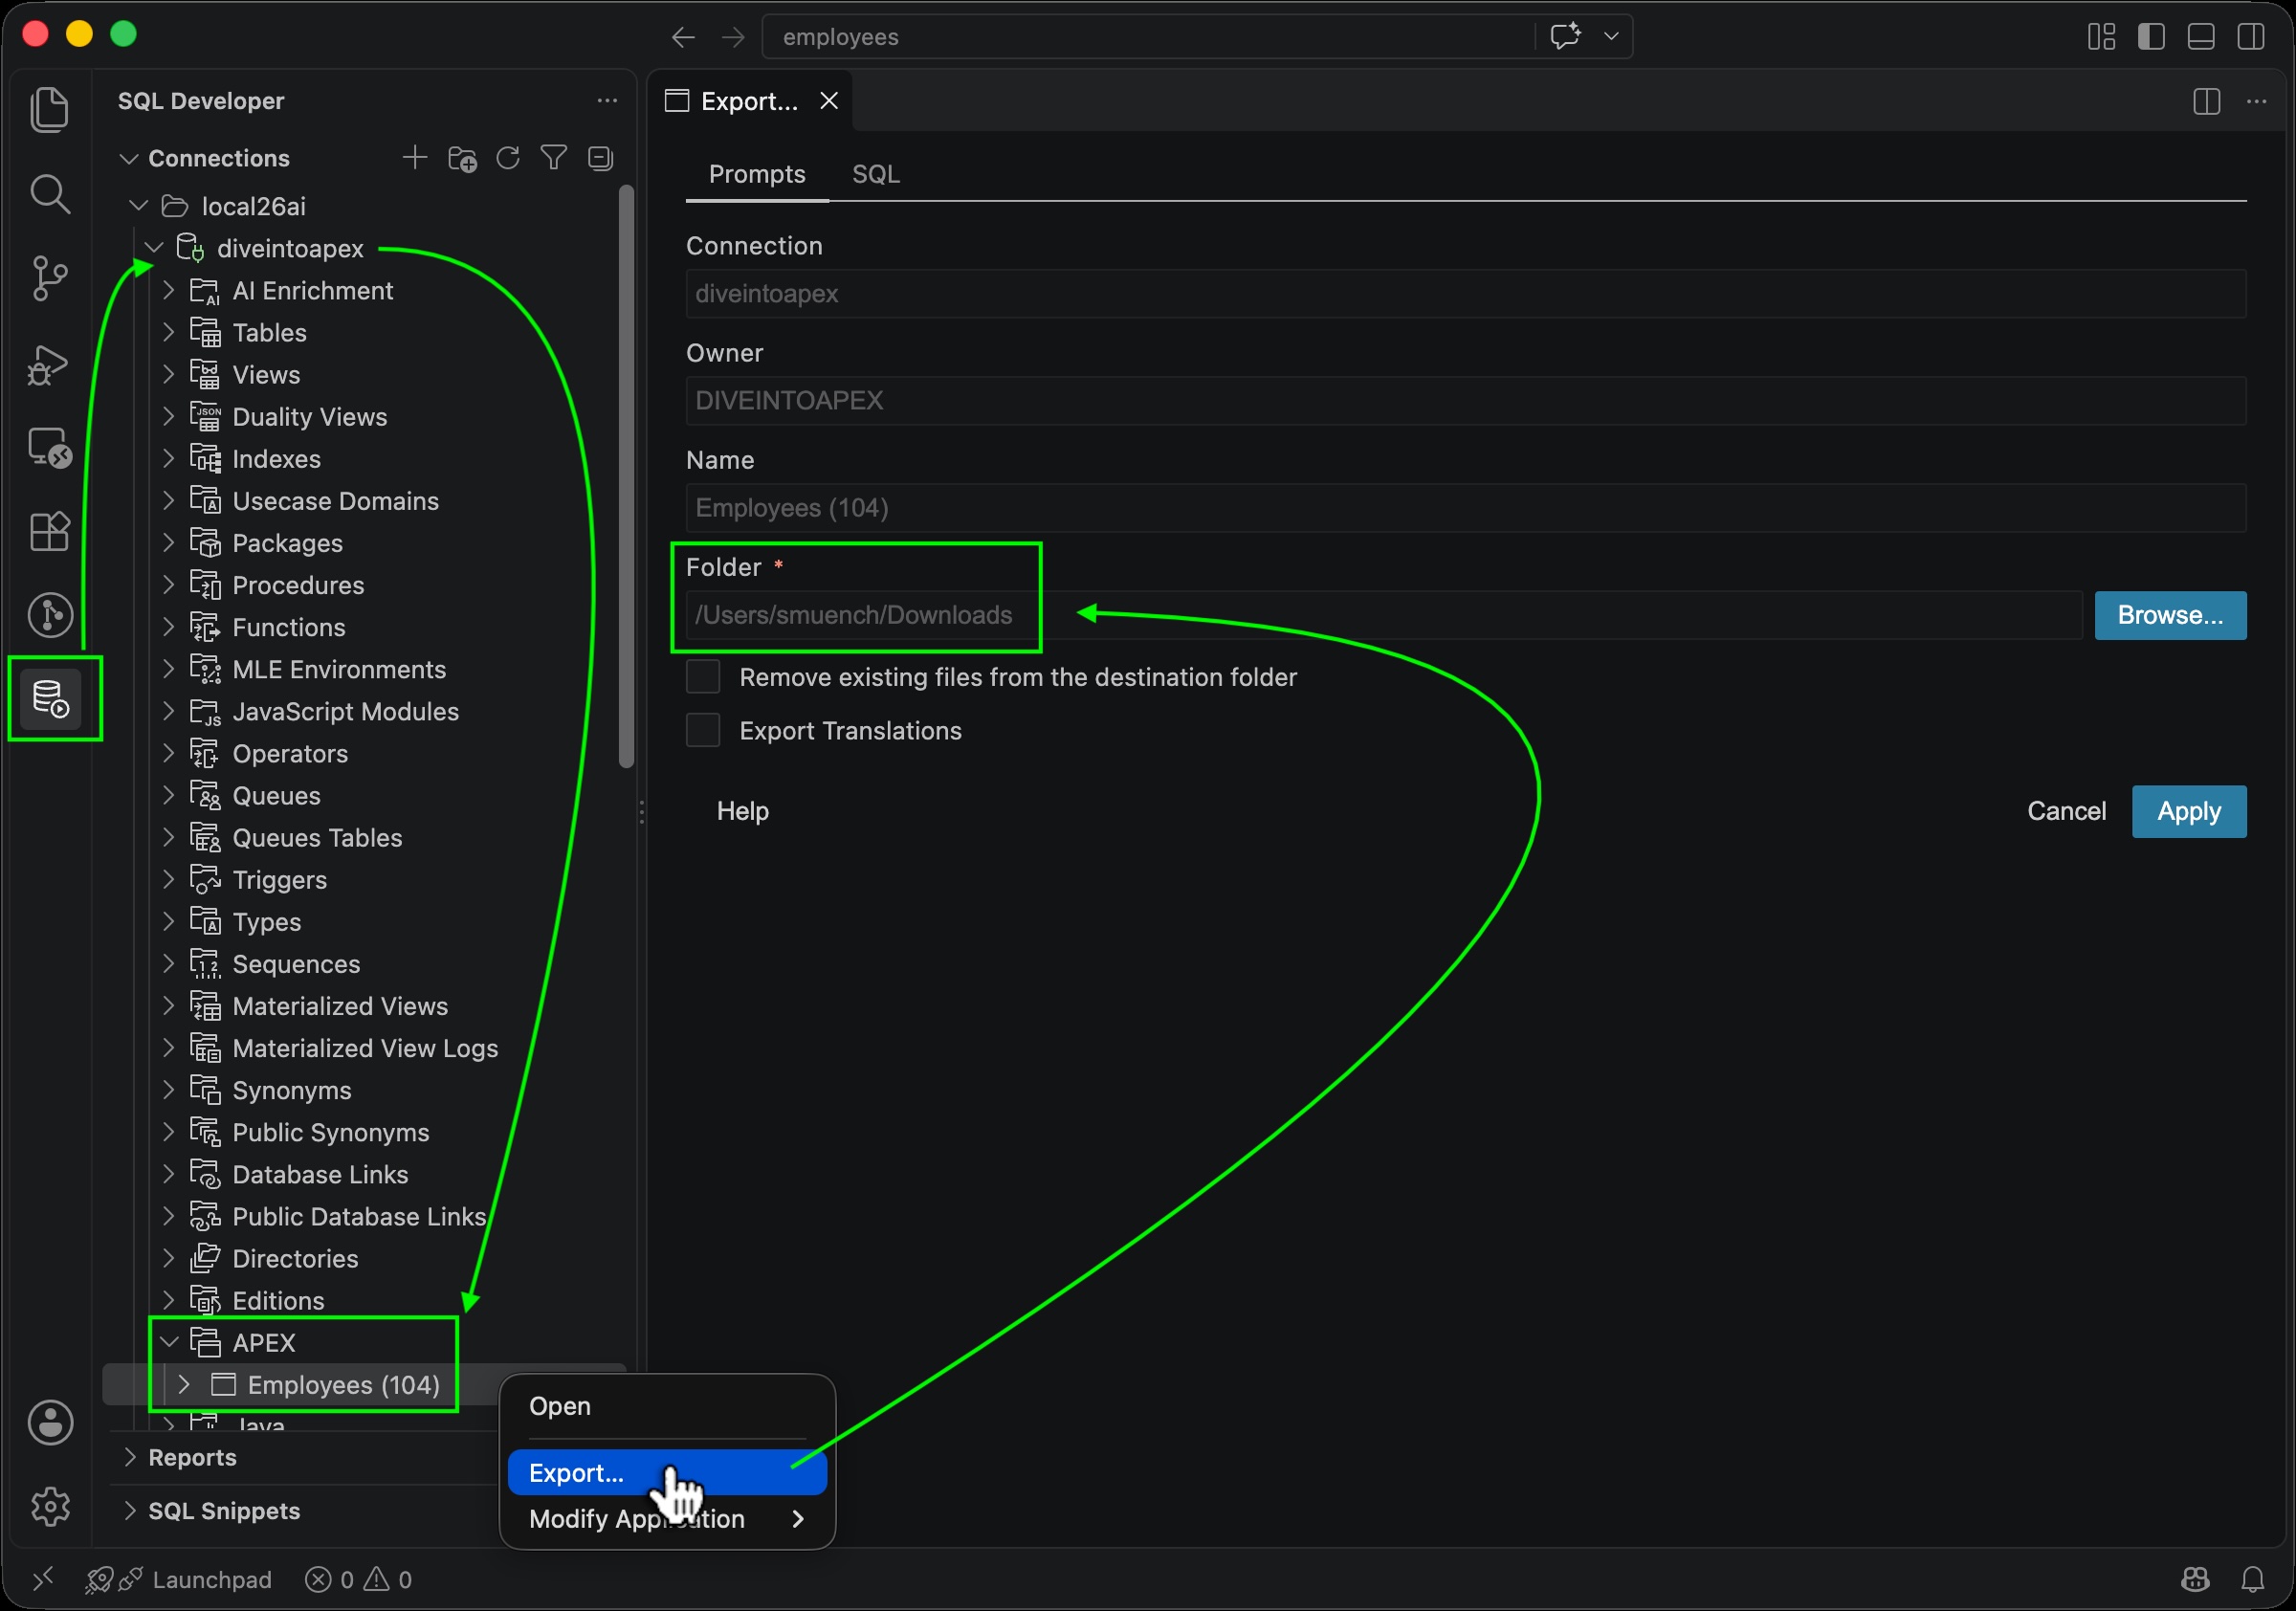Click the filter connections icon
Image resolution: width=2296 pixels, height=1611 pixels.
tap(554, 157)
